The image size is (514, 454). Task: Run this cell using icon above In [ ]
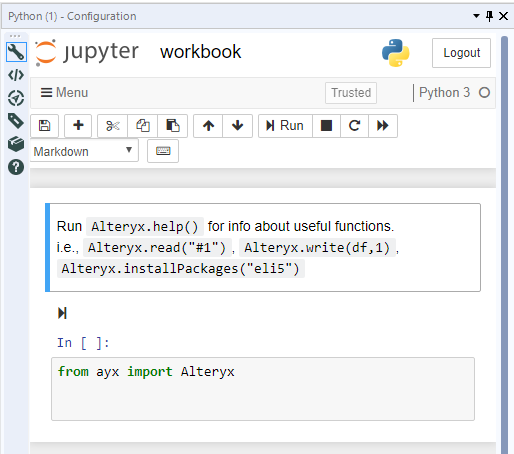pos(62,313)
